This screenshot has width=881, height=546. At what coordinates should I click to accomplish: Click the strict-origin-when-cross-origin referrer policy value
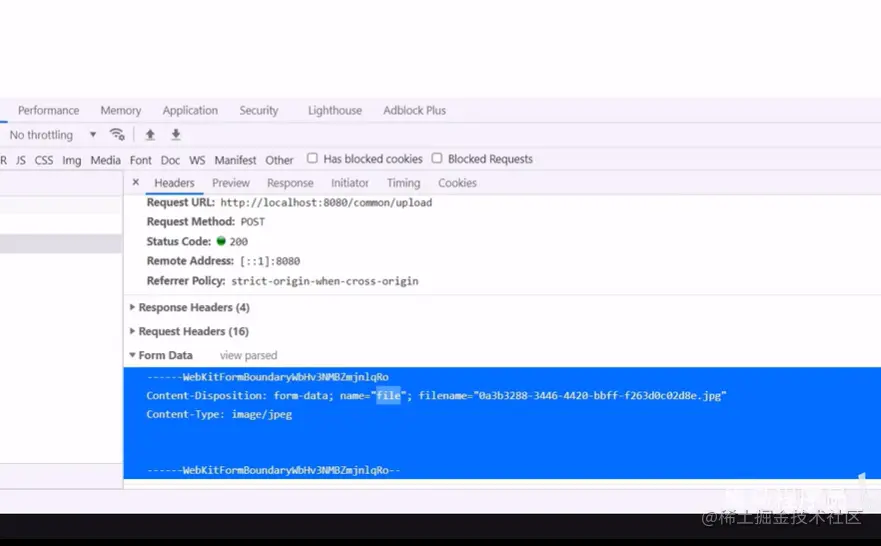[x=325, y=281]
